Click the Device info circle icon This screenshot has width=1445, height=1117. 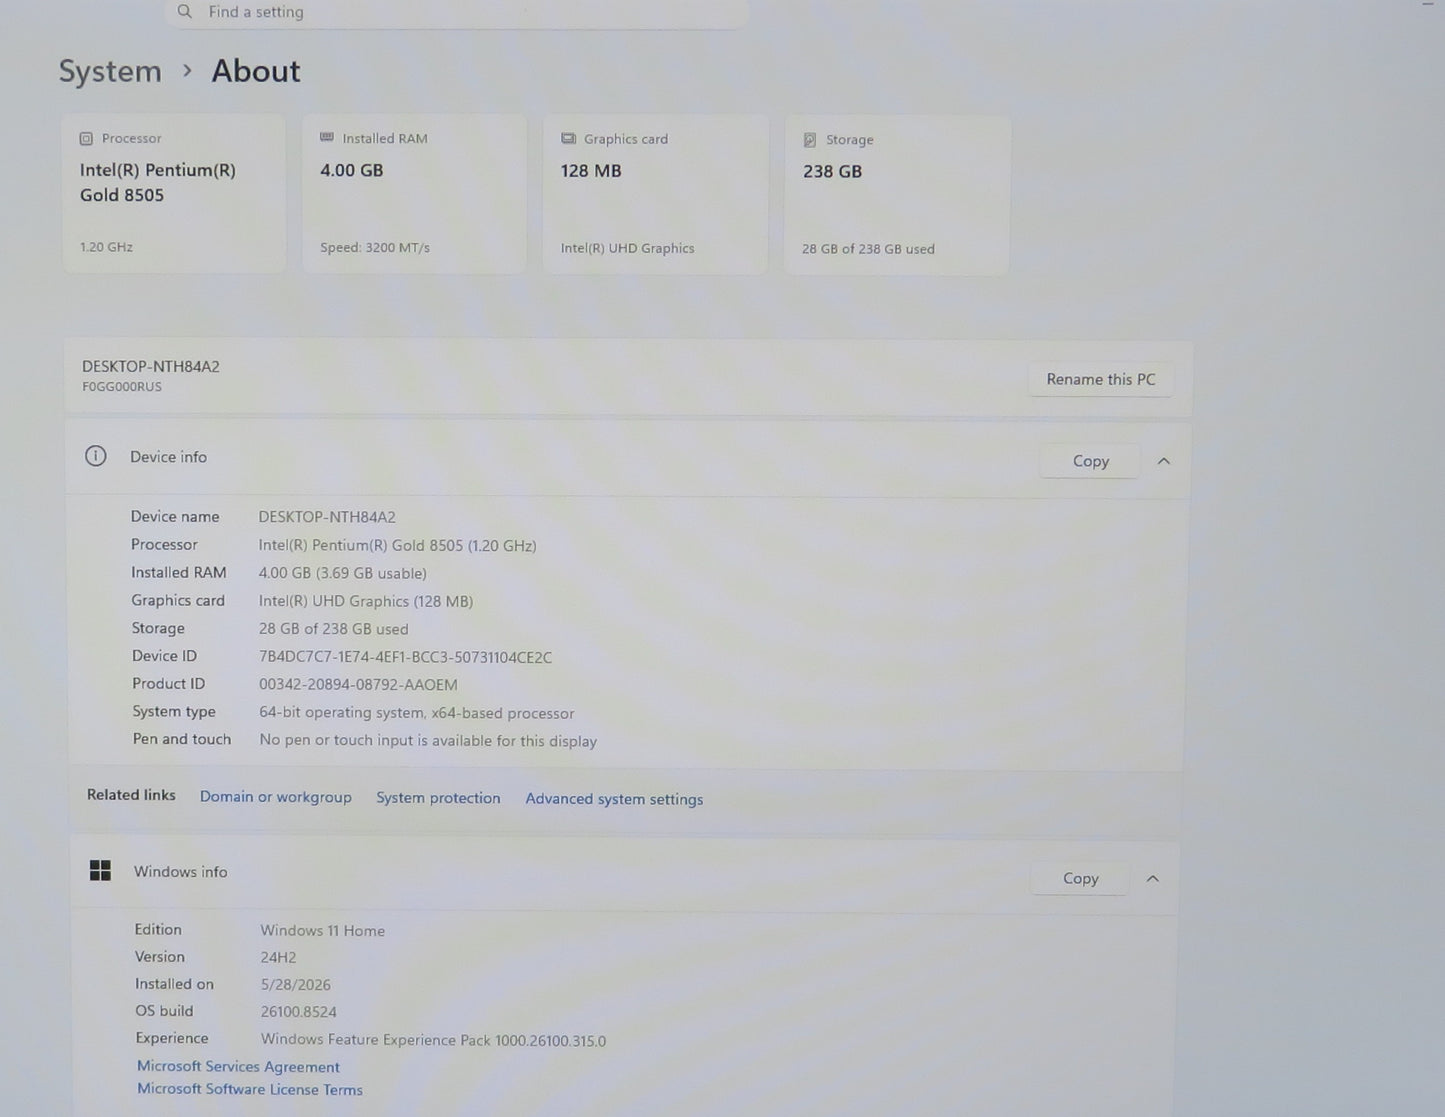click(96, 456)
